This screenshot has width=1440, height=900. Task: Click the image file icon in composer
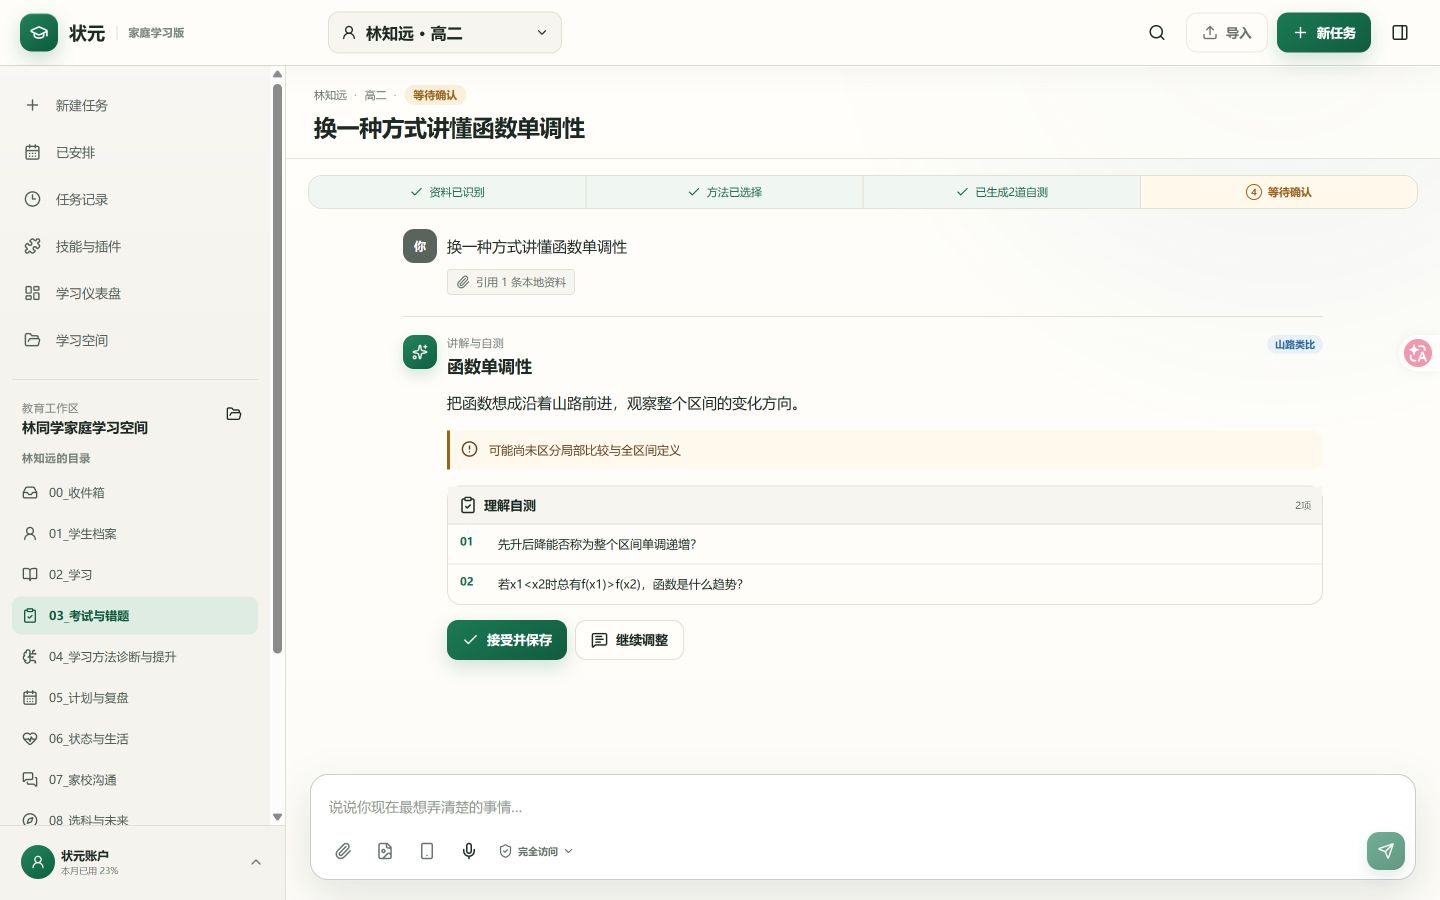tap(385, 851)
